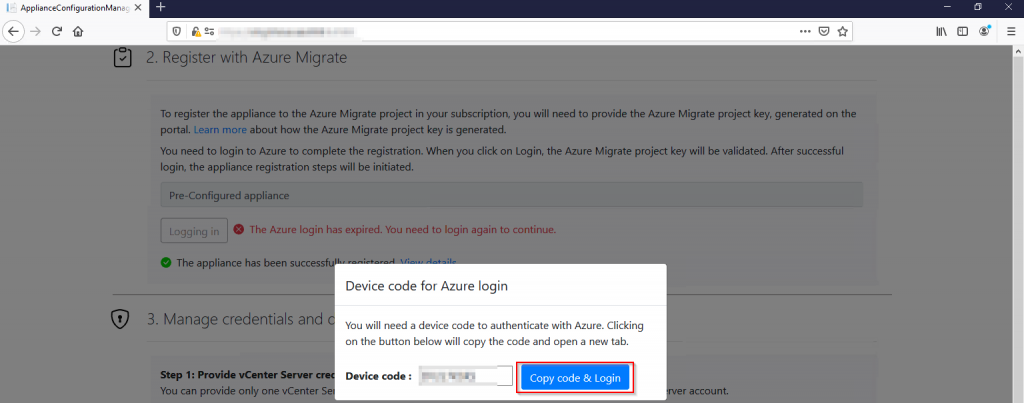This screenshot has height=403, width=1024.
Task: Reload the page with the refresh icon
Action: (57, 31)
